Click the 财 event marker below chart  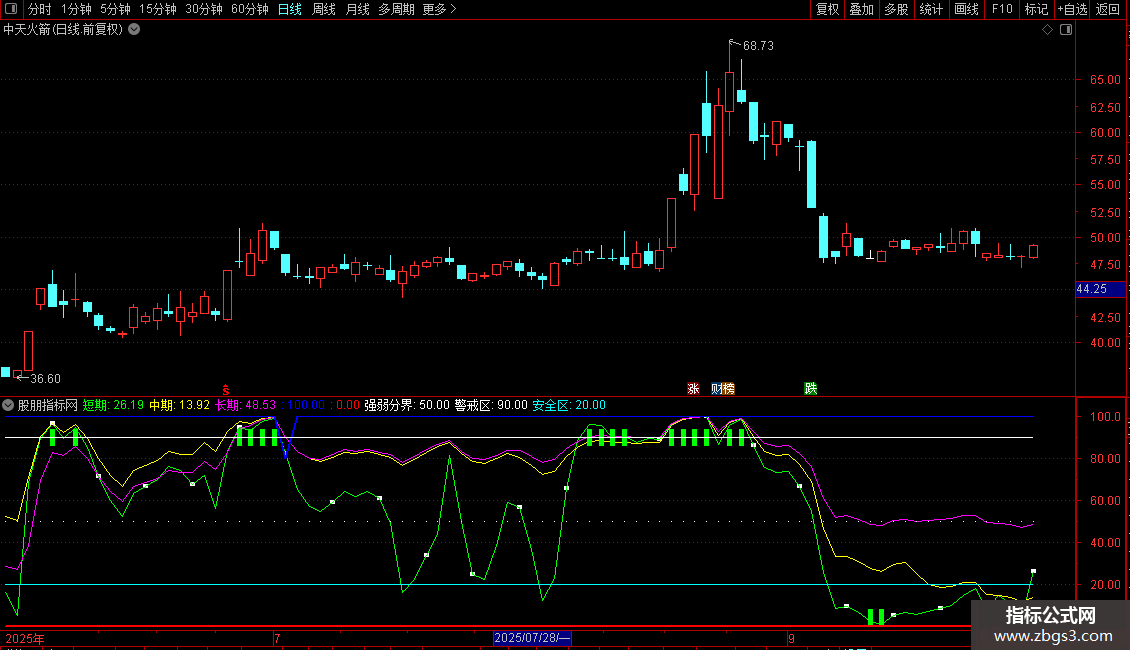pyautogui.click(x=717, y=388)
